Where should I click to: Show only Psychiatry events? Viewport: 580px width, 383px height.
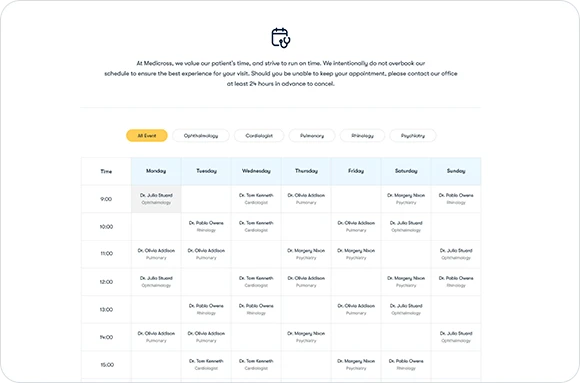413,135
